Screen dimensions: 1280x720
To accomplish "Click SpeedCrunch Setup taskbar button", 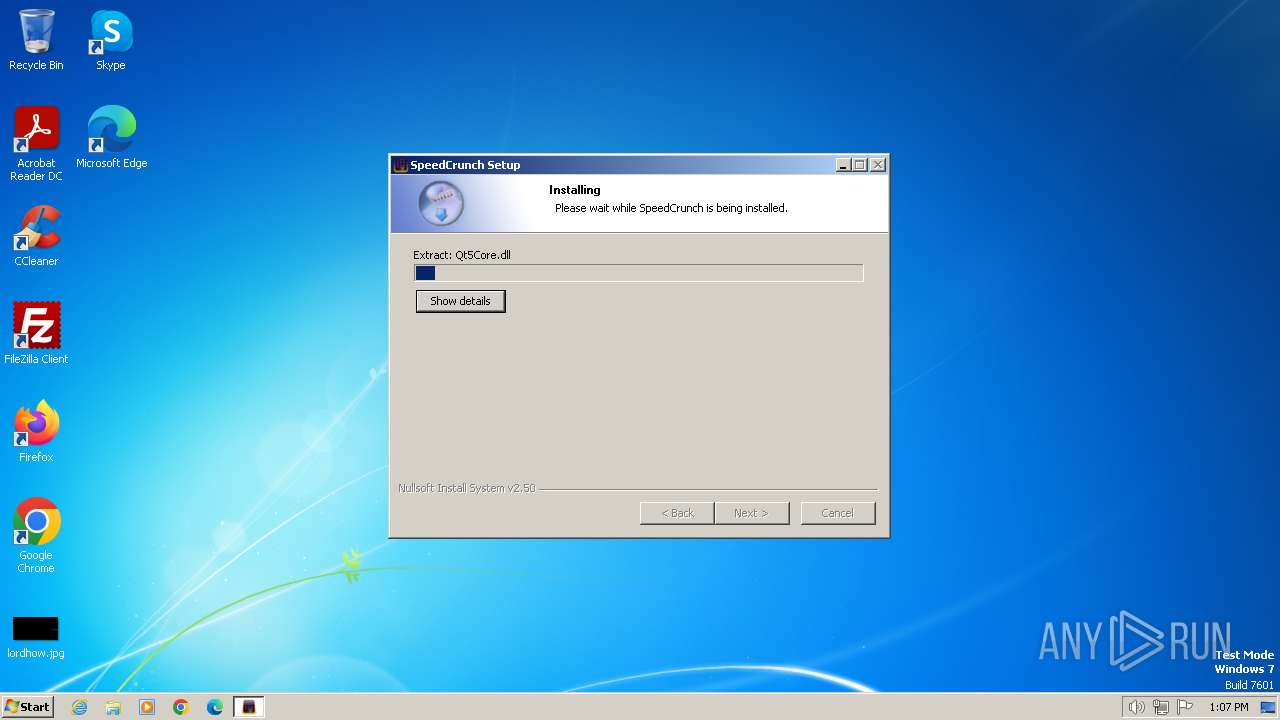I will [249, 707].
